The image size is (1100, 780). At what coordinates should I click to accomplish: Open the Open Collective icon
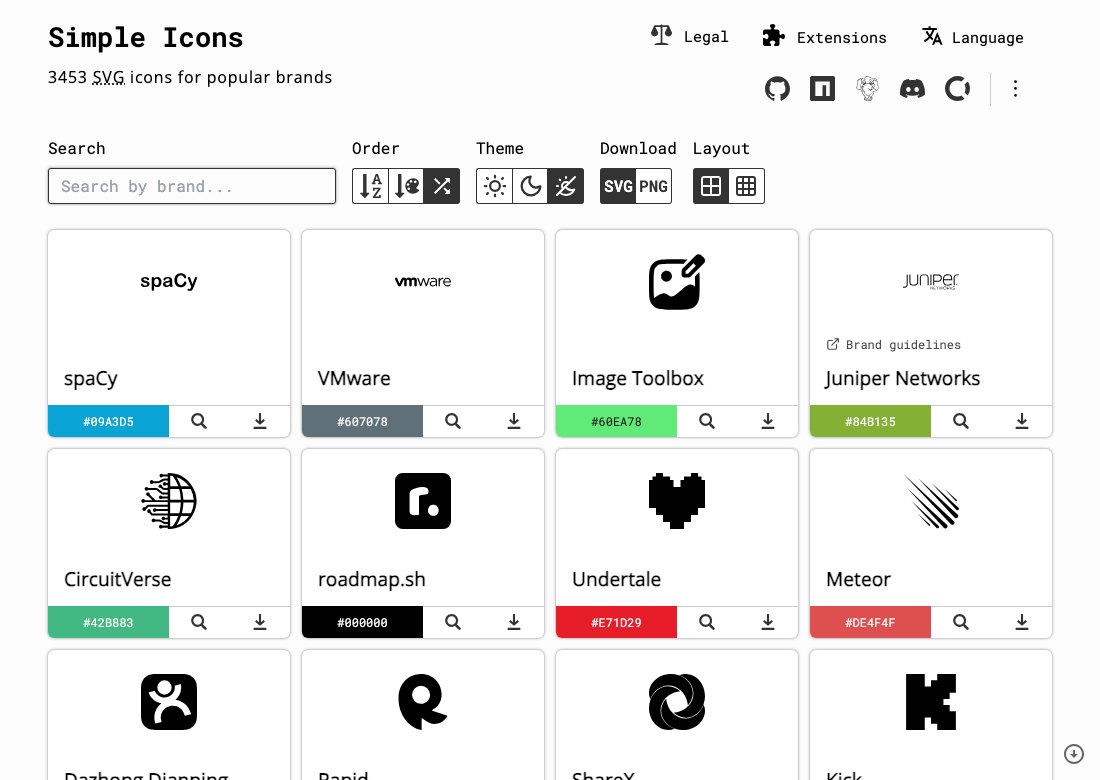pos(958,89)
